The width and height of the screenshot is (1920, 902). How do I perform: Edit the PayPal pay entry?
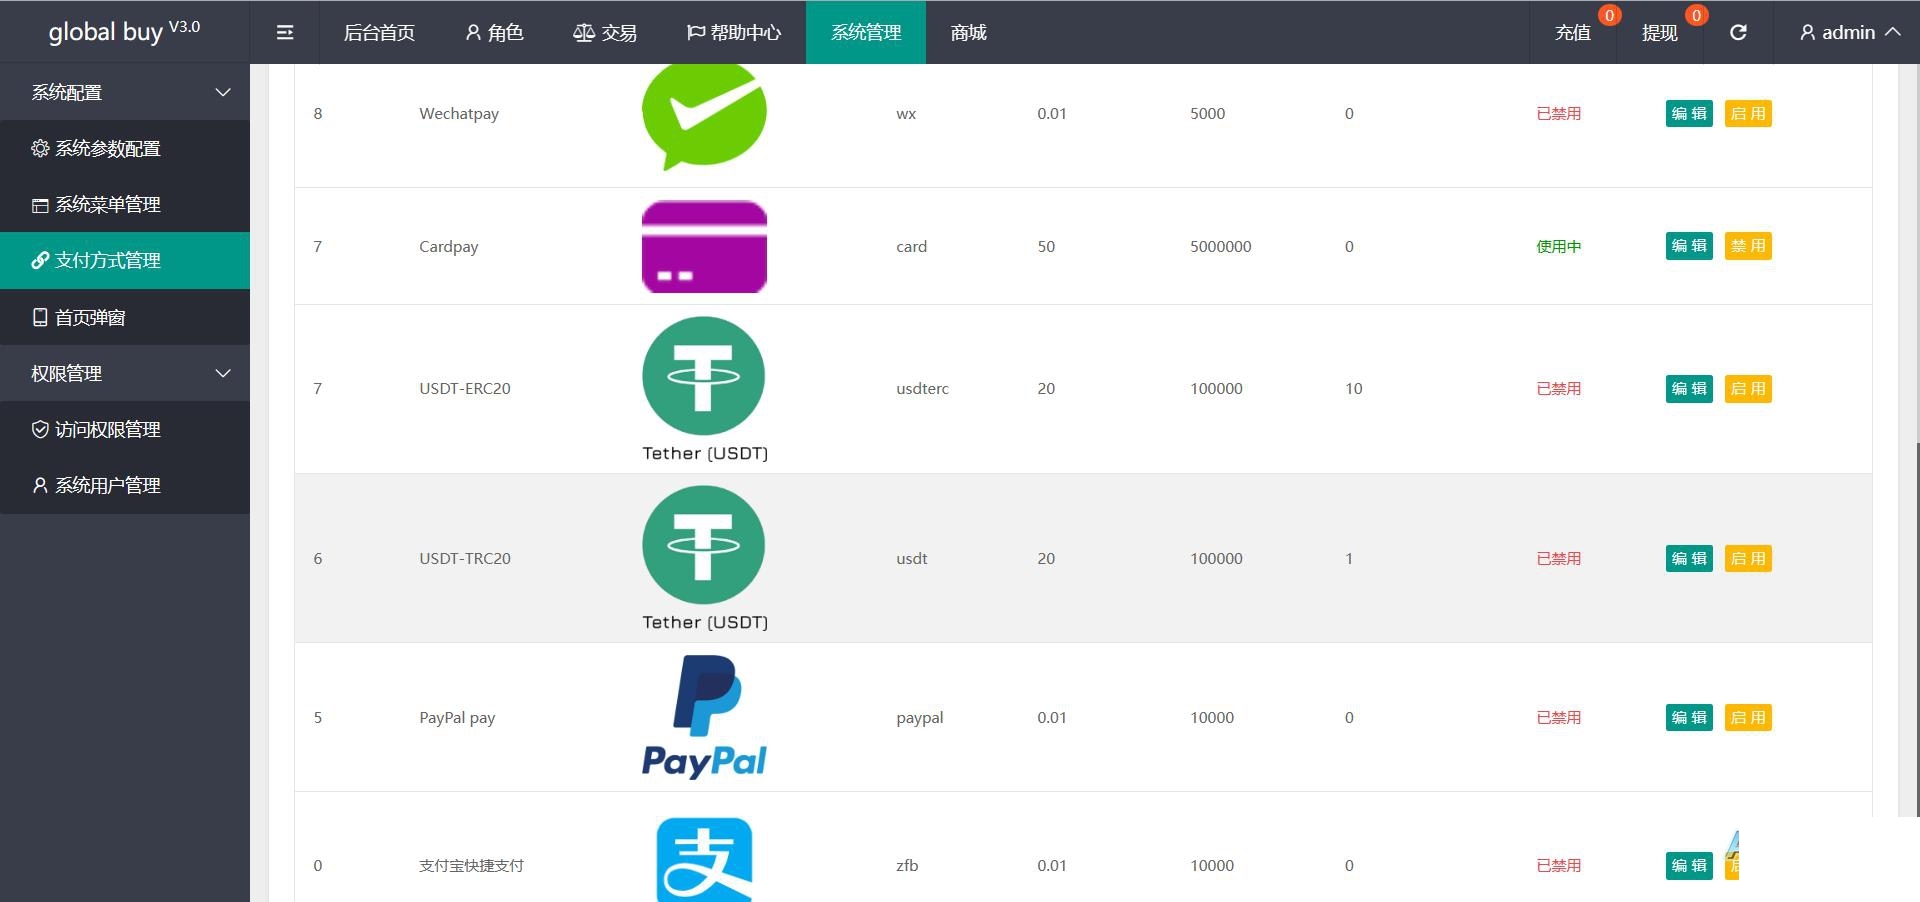coord(1689,717)
